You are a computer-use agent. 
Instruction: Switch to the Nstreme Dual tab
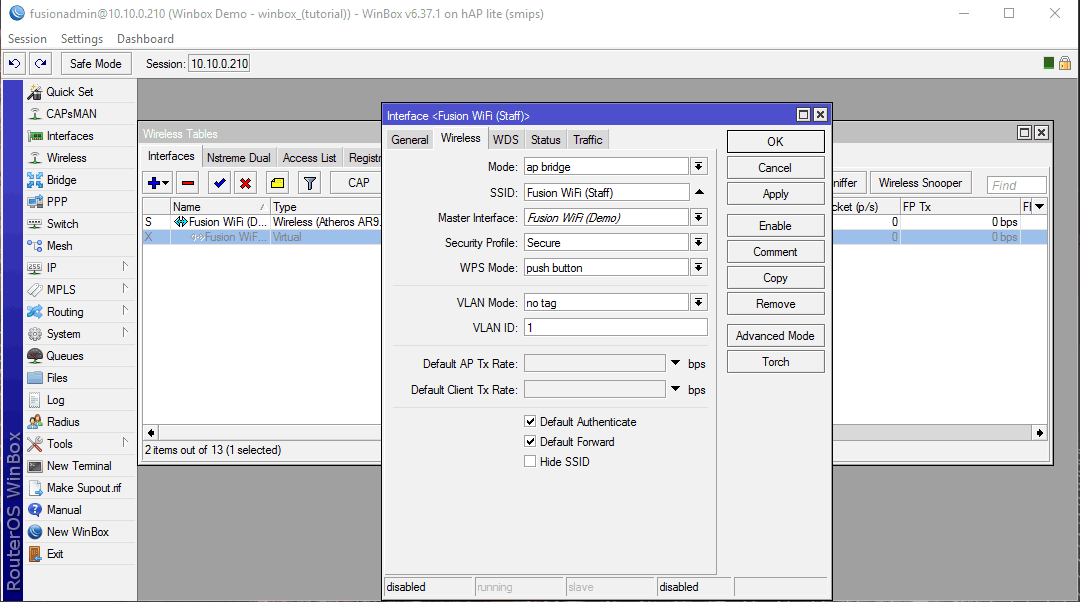[x=238, y=158]
